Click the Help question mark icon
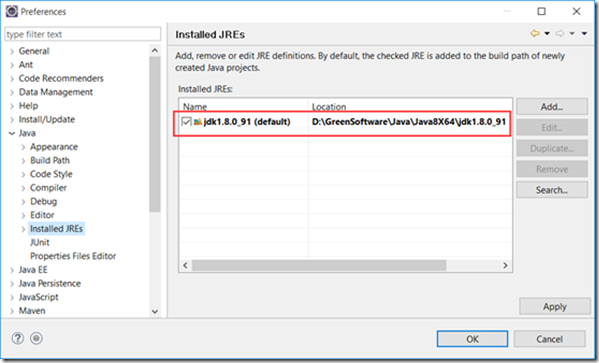 tap(18, 338)
